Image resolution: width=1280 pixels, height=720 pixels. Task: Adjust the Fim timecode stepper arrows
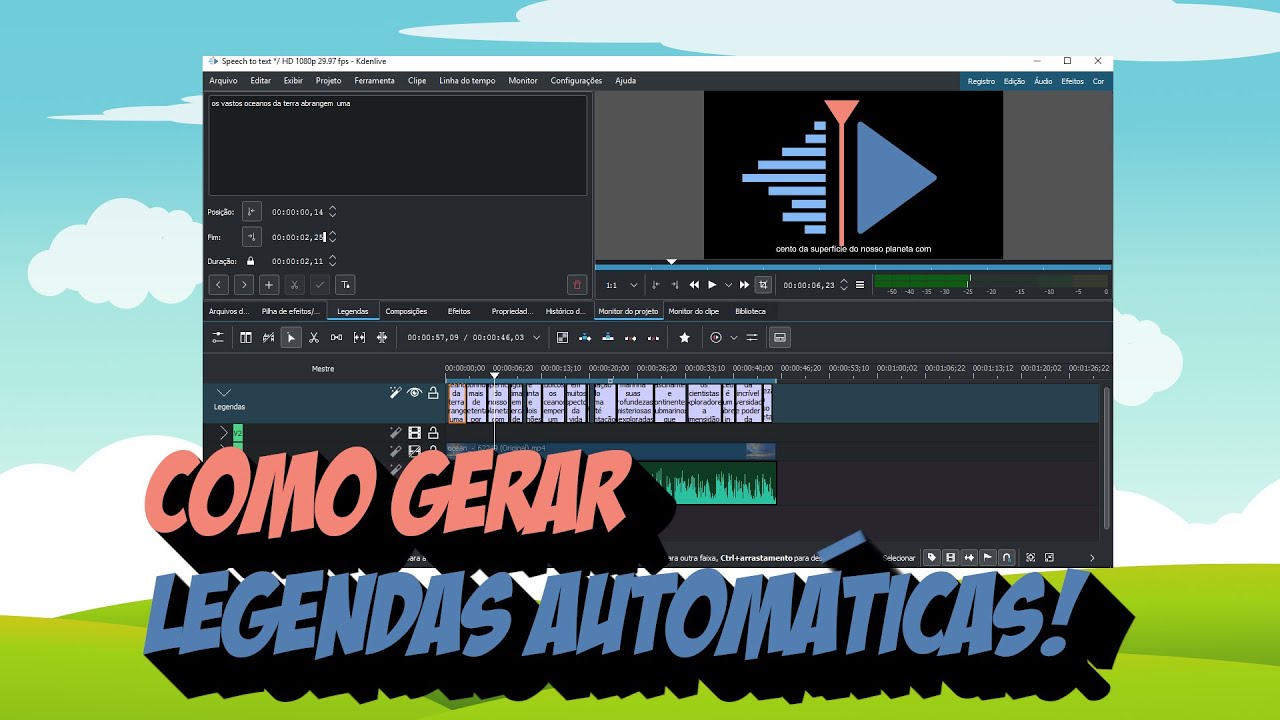pos(333,237)
